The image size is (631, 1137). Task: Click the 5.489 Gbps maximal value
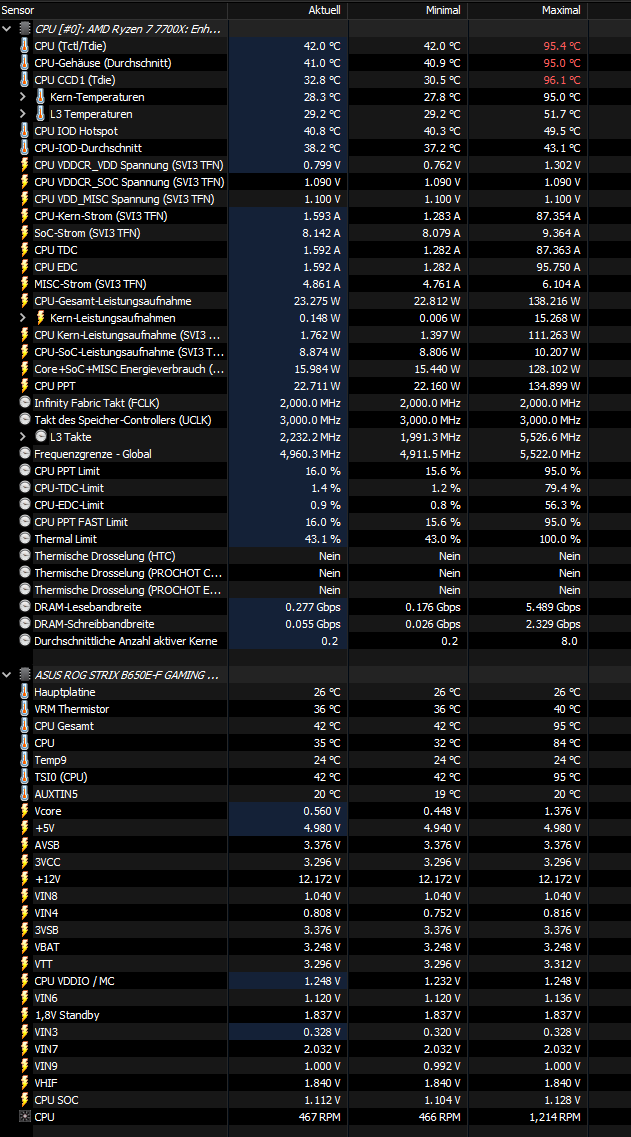[x=553, y=607]
